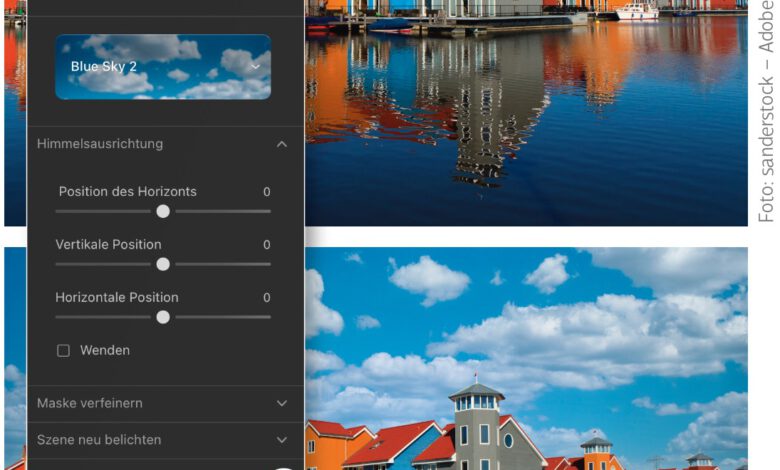Click the Himmelsausrichtung section title
The height and width of the screenshot is (470, 780).
pyautogui.click(x=100, y=144)
